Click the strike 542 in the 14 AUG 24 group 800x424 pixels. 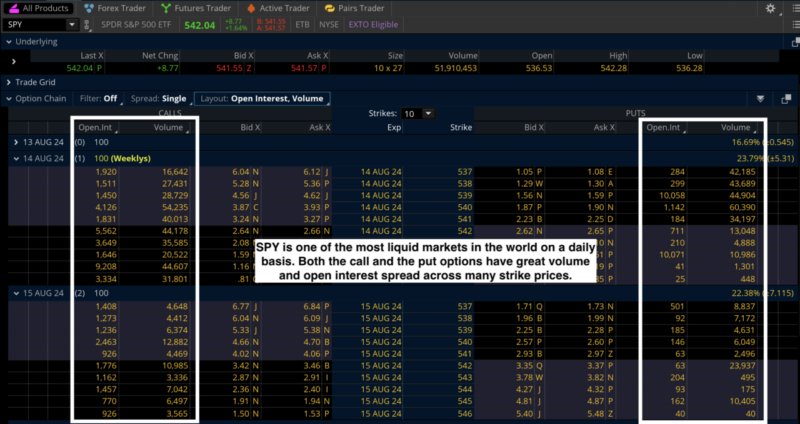pos(465,231)
